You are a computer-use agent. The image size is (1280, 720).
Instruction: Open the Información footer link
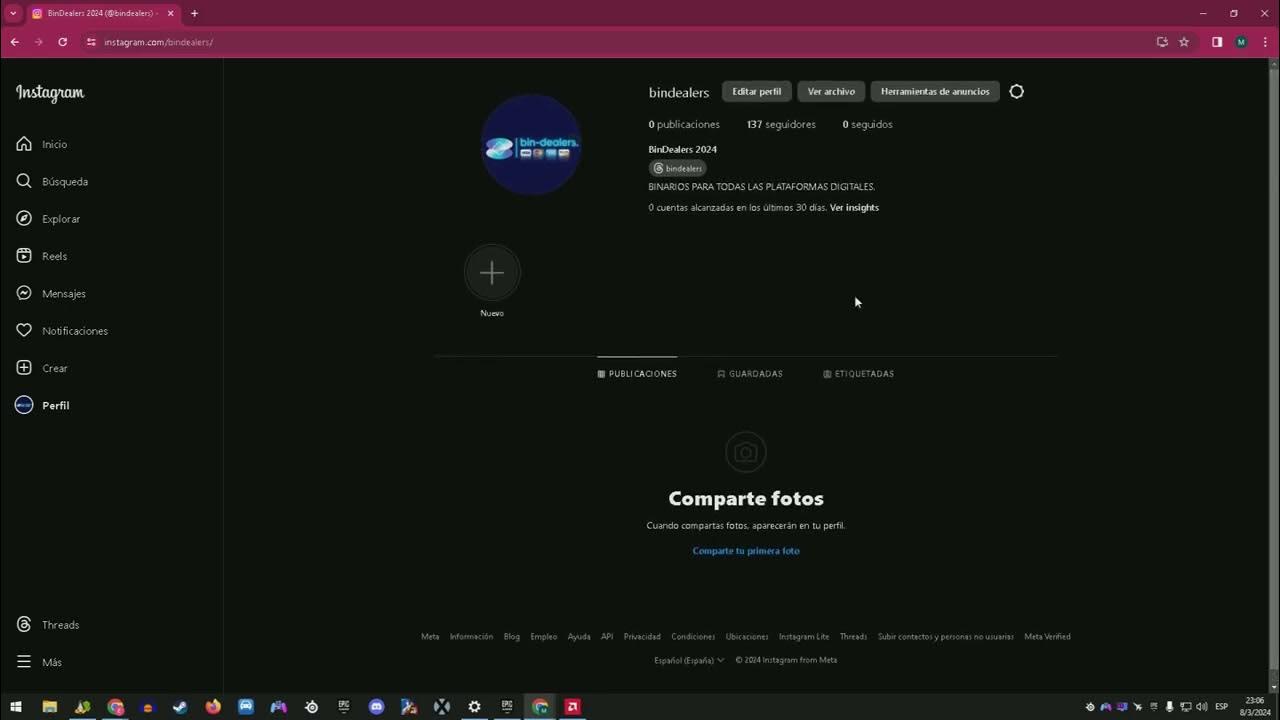pos(471,636)
